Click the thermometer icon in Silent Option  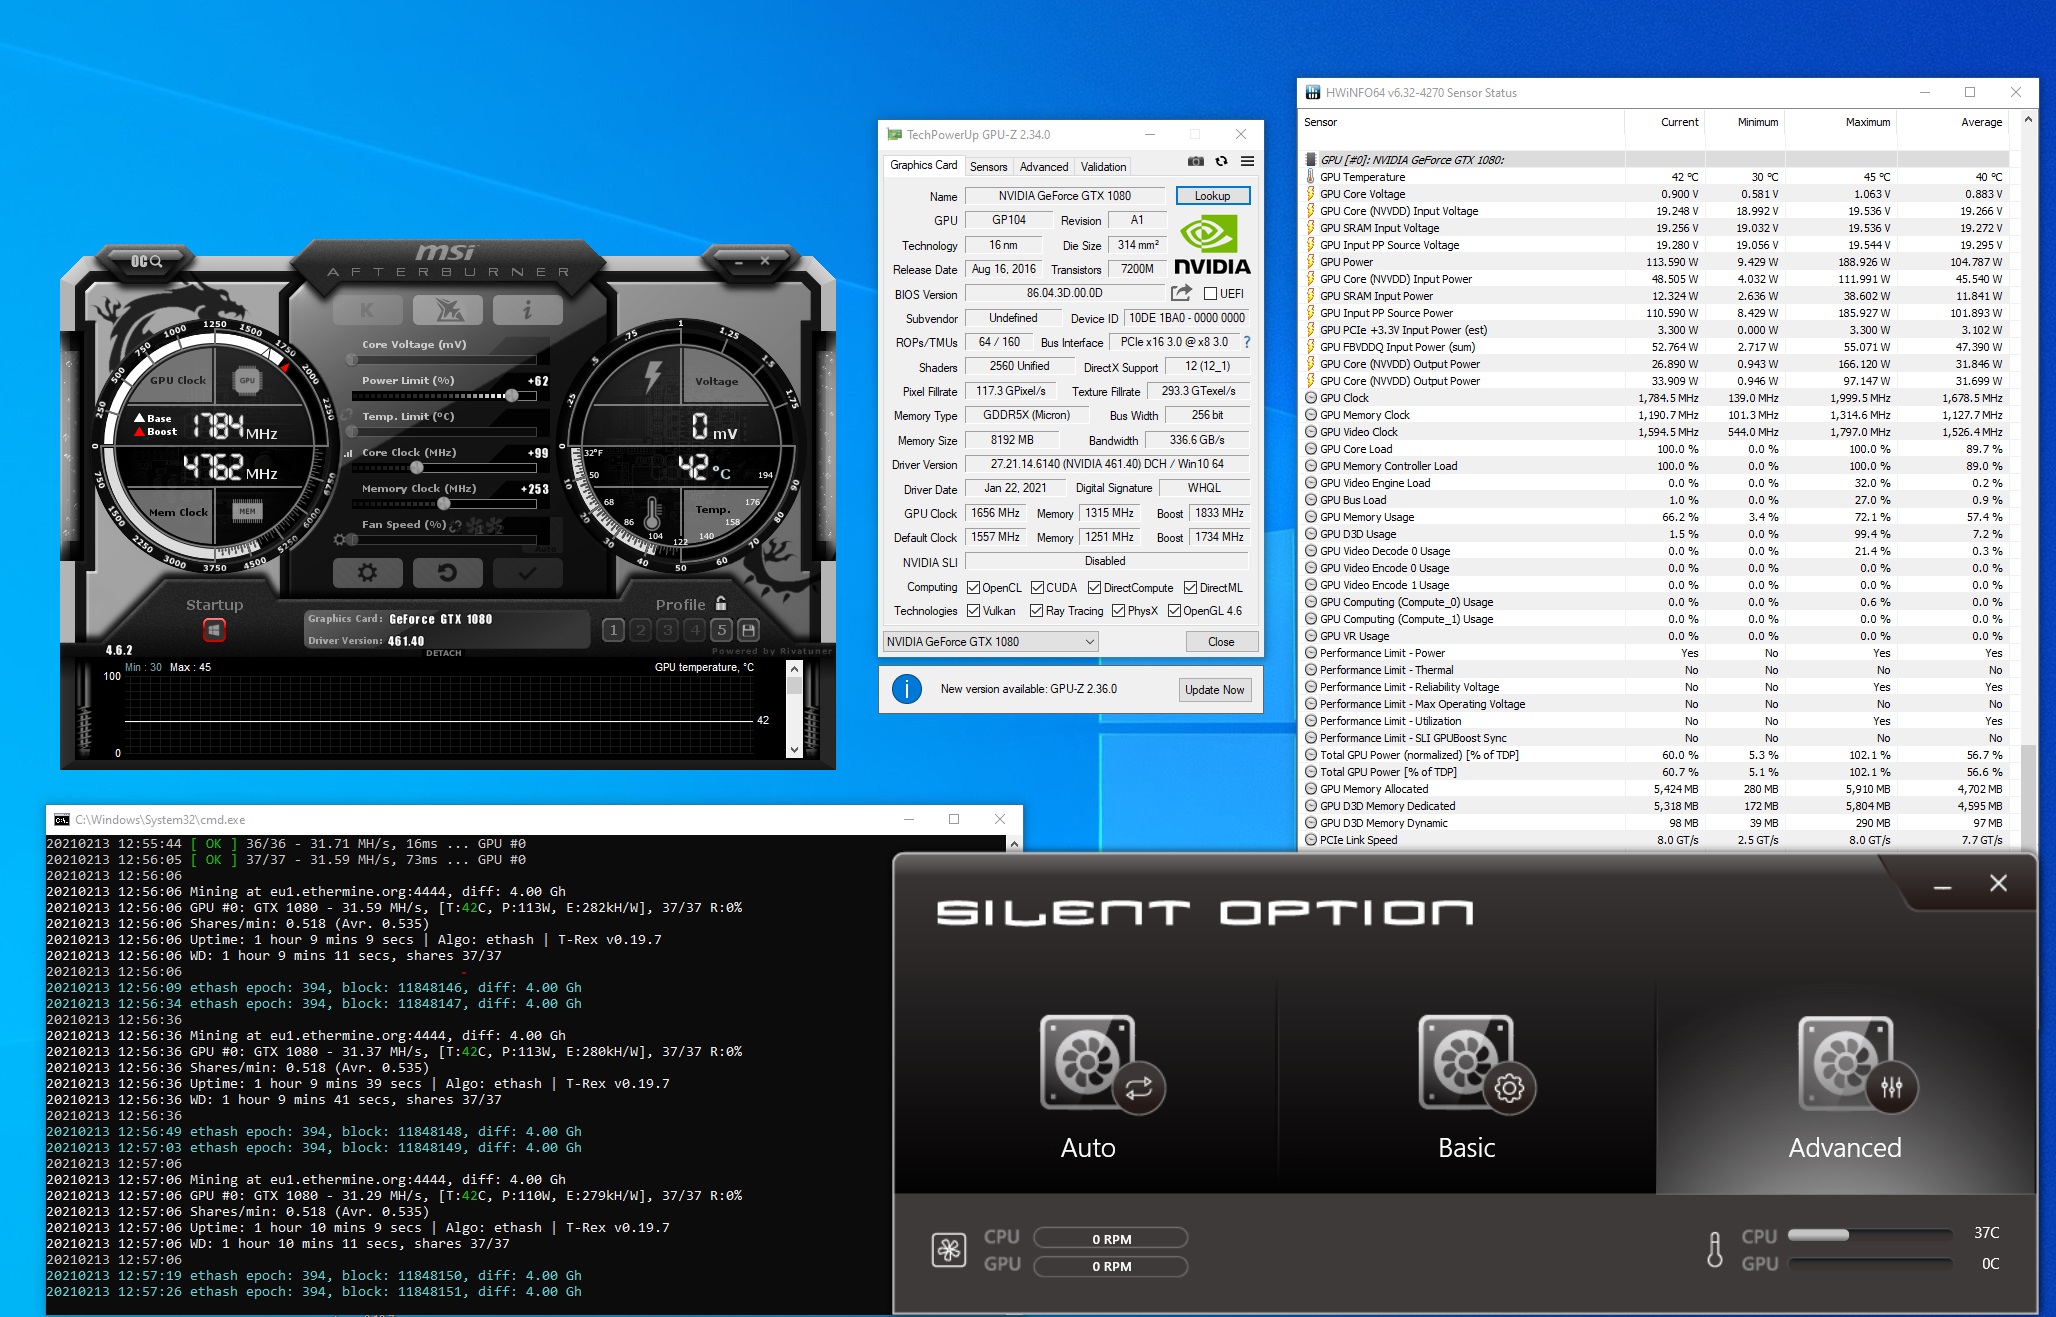point(1715,1250)
